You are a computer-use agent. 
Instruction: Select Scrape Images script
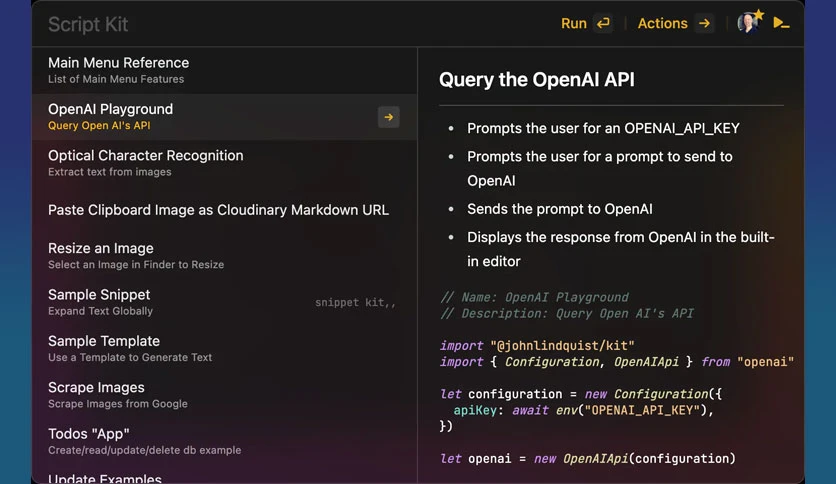[x=224, y=395]
